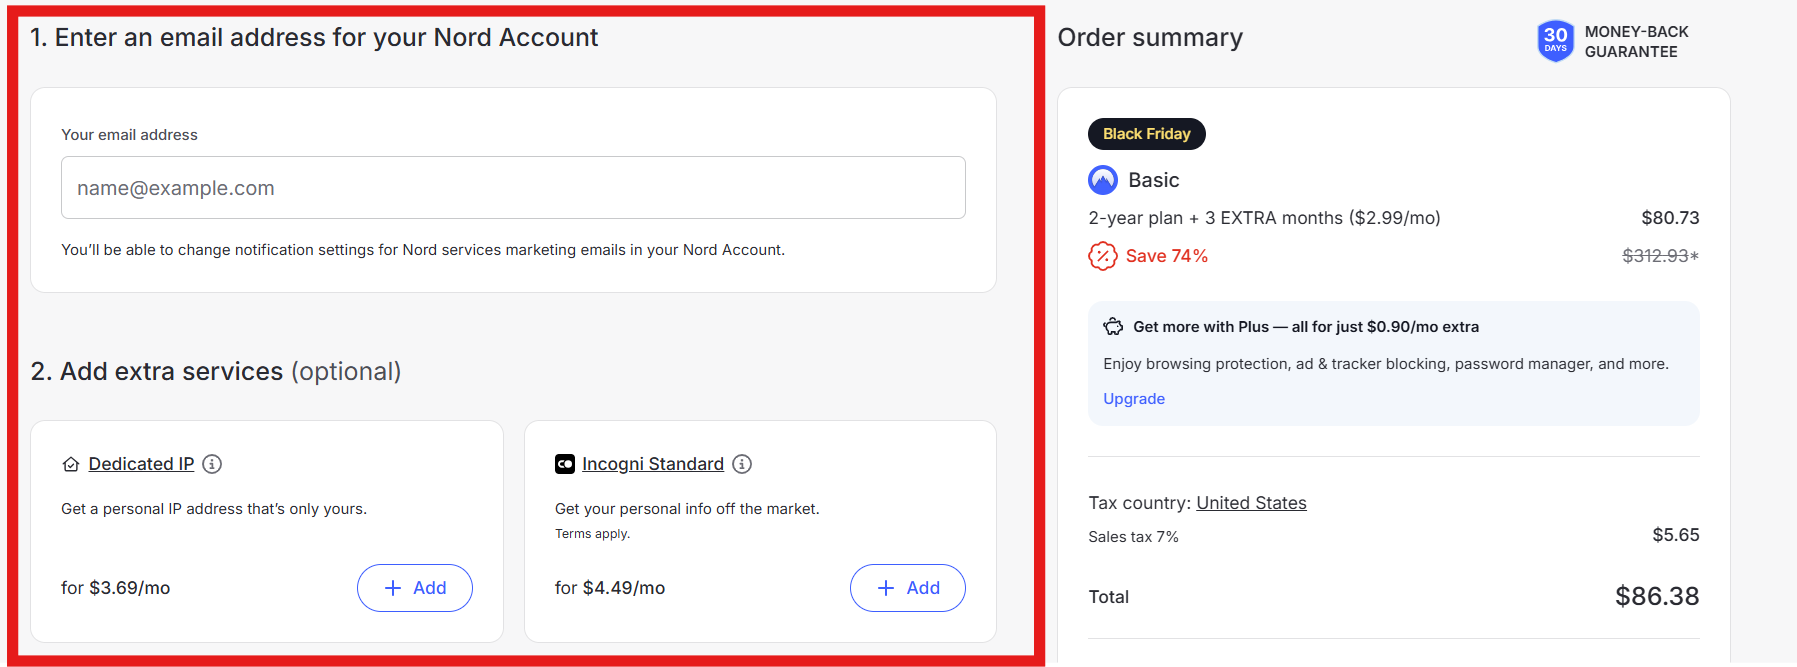The image size is (1797, 667).
Task: Click the 2-year plan price line
Action: coord(1264,218)
